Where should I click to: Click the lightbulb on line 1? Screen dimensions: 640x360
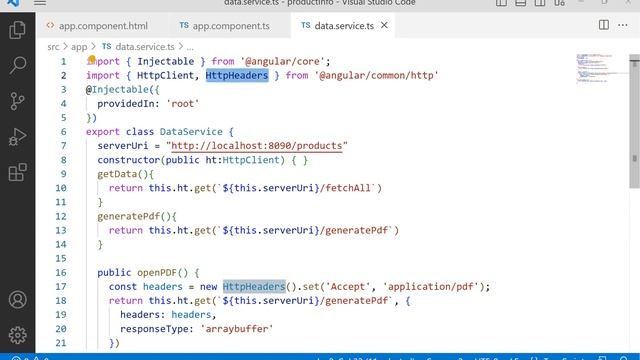click(x=92, y=59)
